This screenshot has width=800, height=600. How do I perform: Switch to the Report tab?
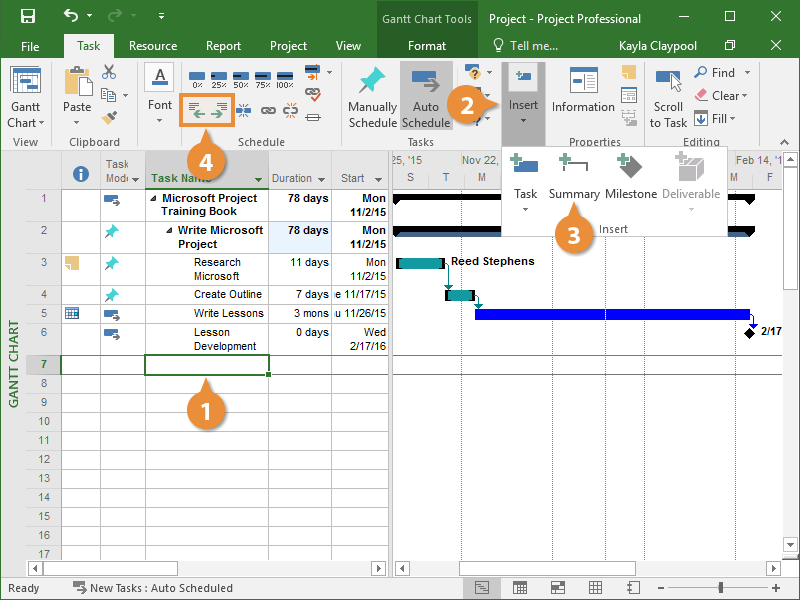click(x=223, y=46)
